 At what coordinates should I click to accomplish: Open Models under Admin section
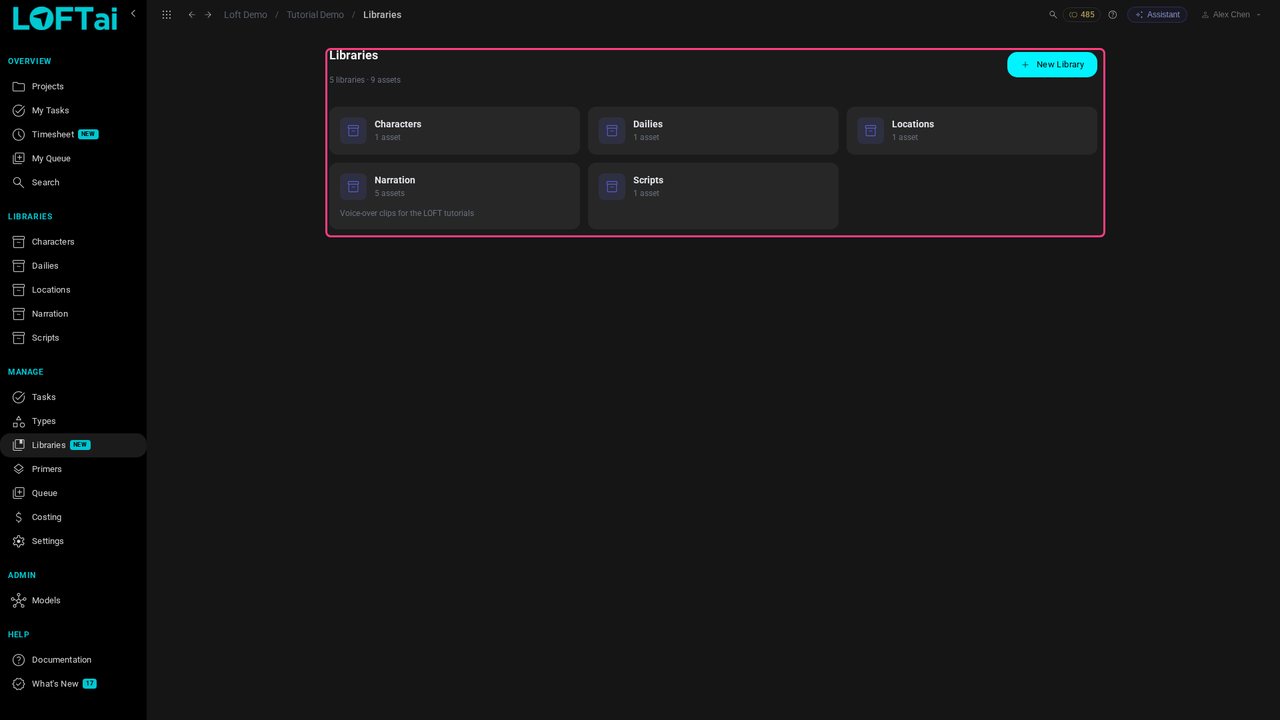coord(73,601)
